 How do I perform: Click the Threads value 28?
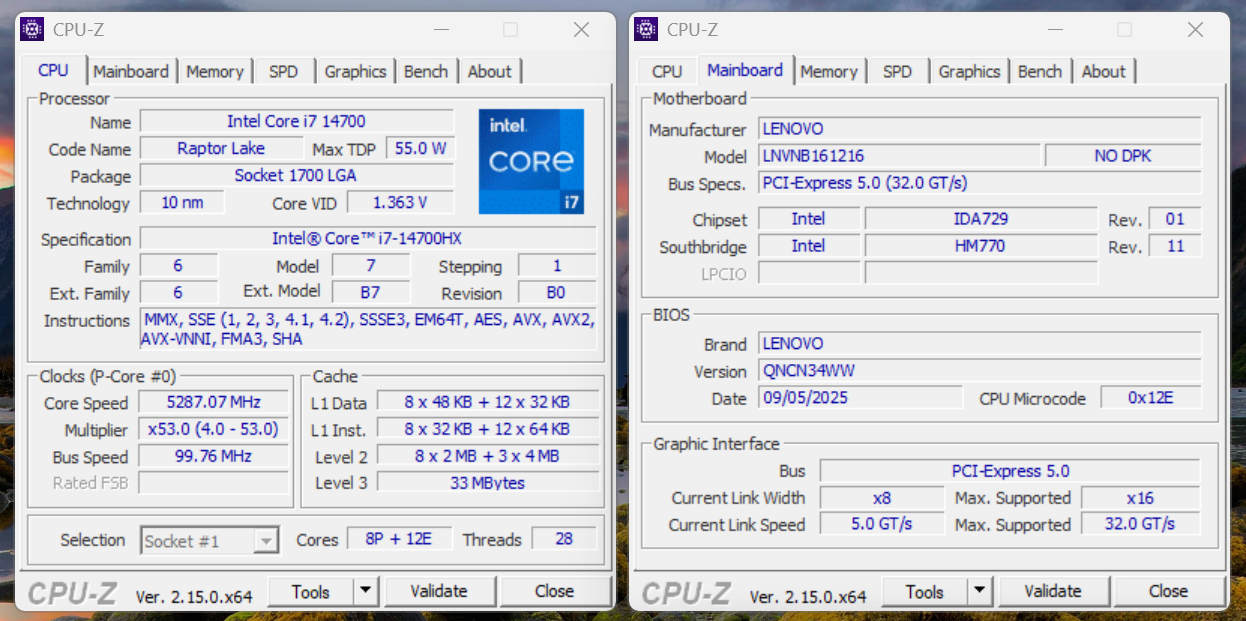[x=564, y=538]
